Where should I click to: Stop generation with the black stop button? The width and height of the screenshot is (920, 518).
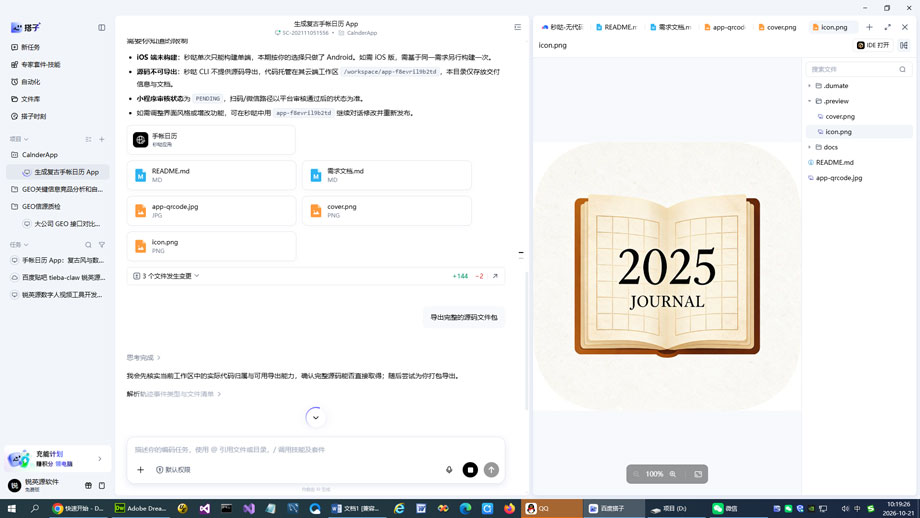click(x=470, y=469)
